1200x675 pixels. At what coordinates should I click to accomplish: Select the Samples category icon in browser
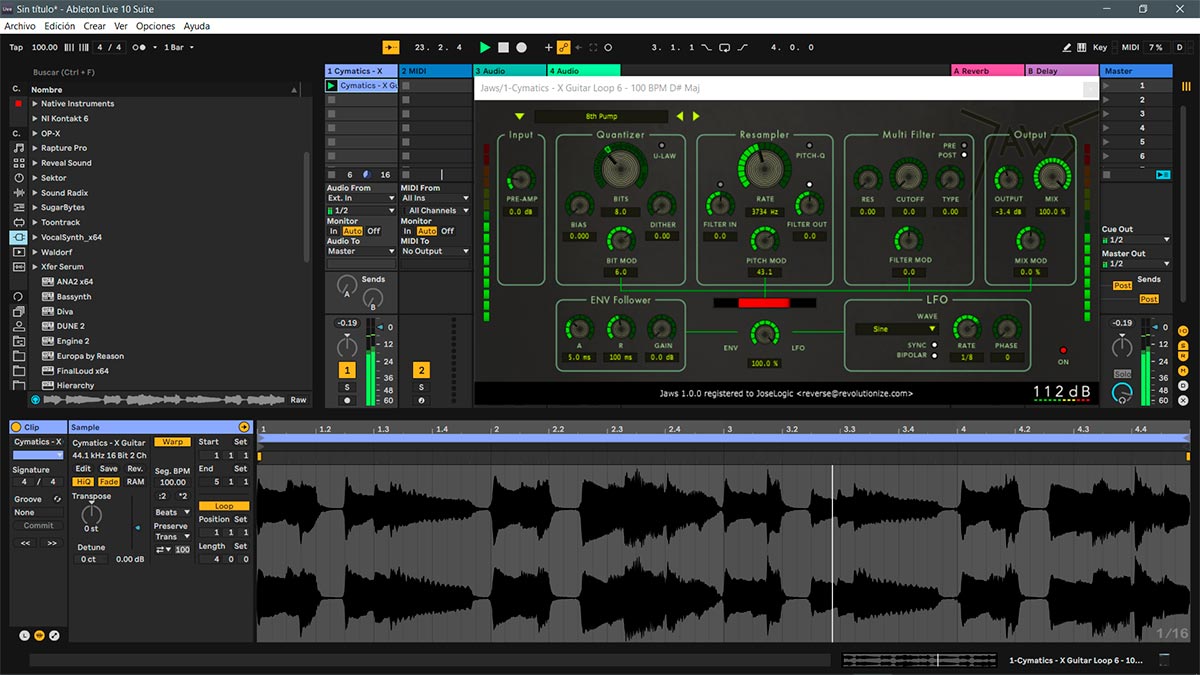[x=18, y=267]
